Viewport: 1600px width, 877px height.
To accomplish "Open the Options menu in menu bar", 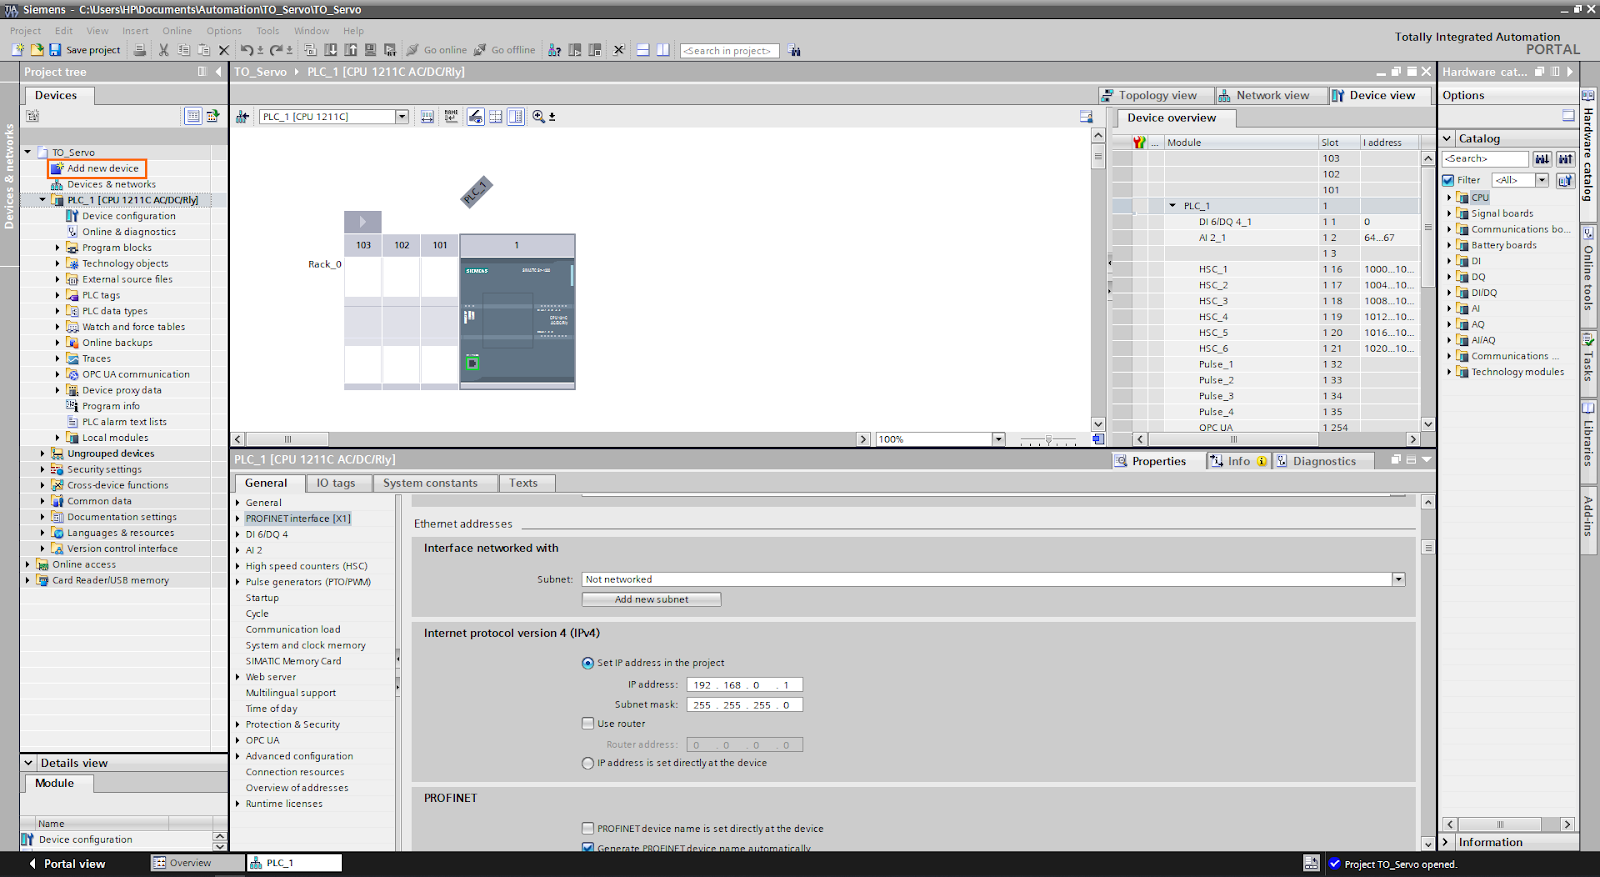I will 224,31.
